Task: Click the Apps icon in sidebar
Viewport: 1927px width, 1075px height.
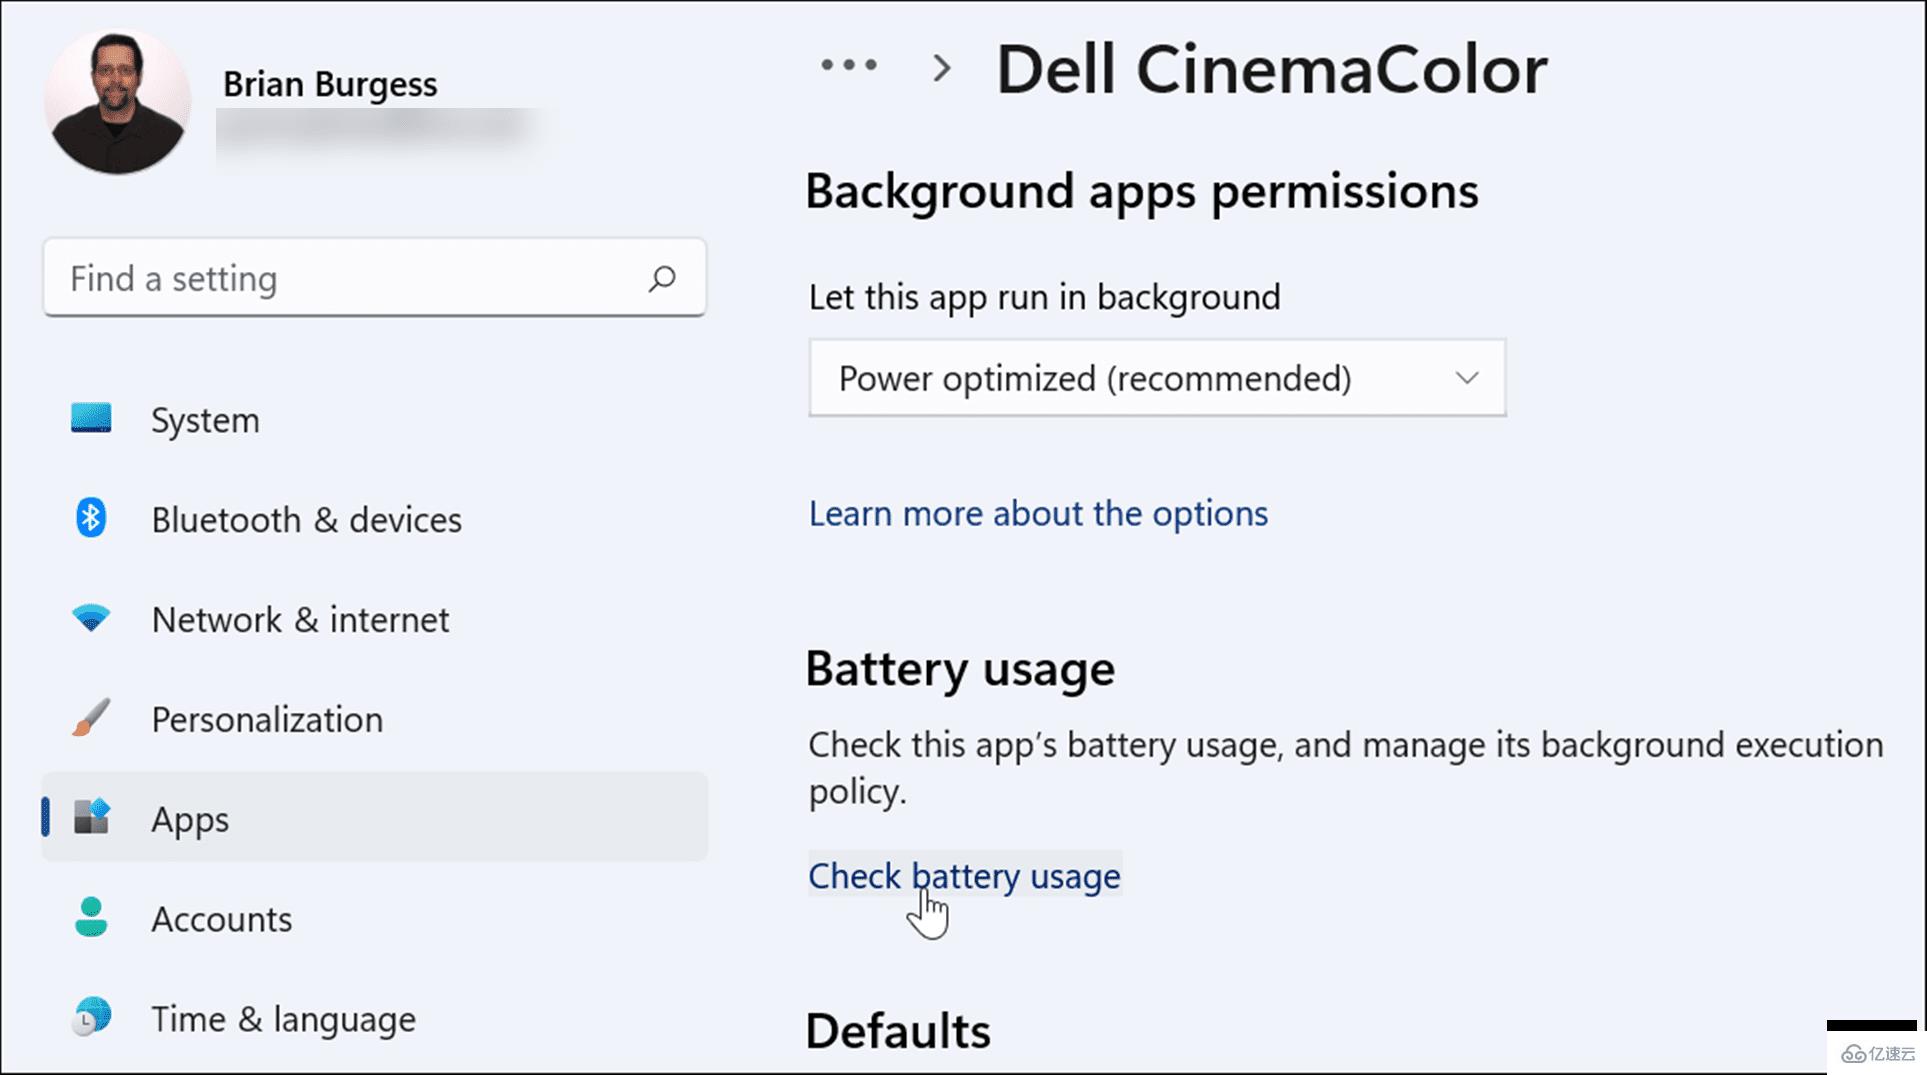Action: pos(91,817)
